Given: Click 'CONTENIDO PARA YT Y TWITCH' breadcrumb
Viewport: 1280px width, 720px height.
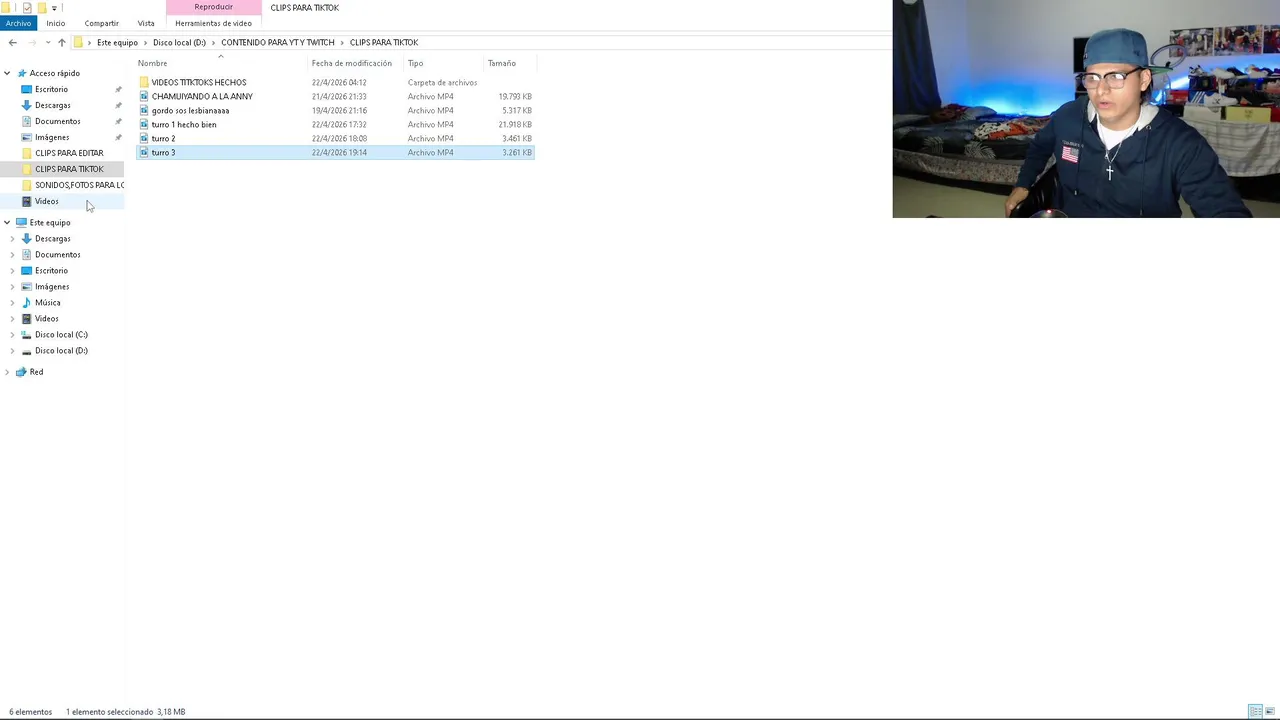Looking at the screenshot, I should pos(278,42).
